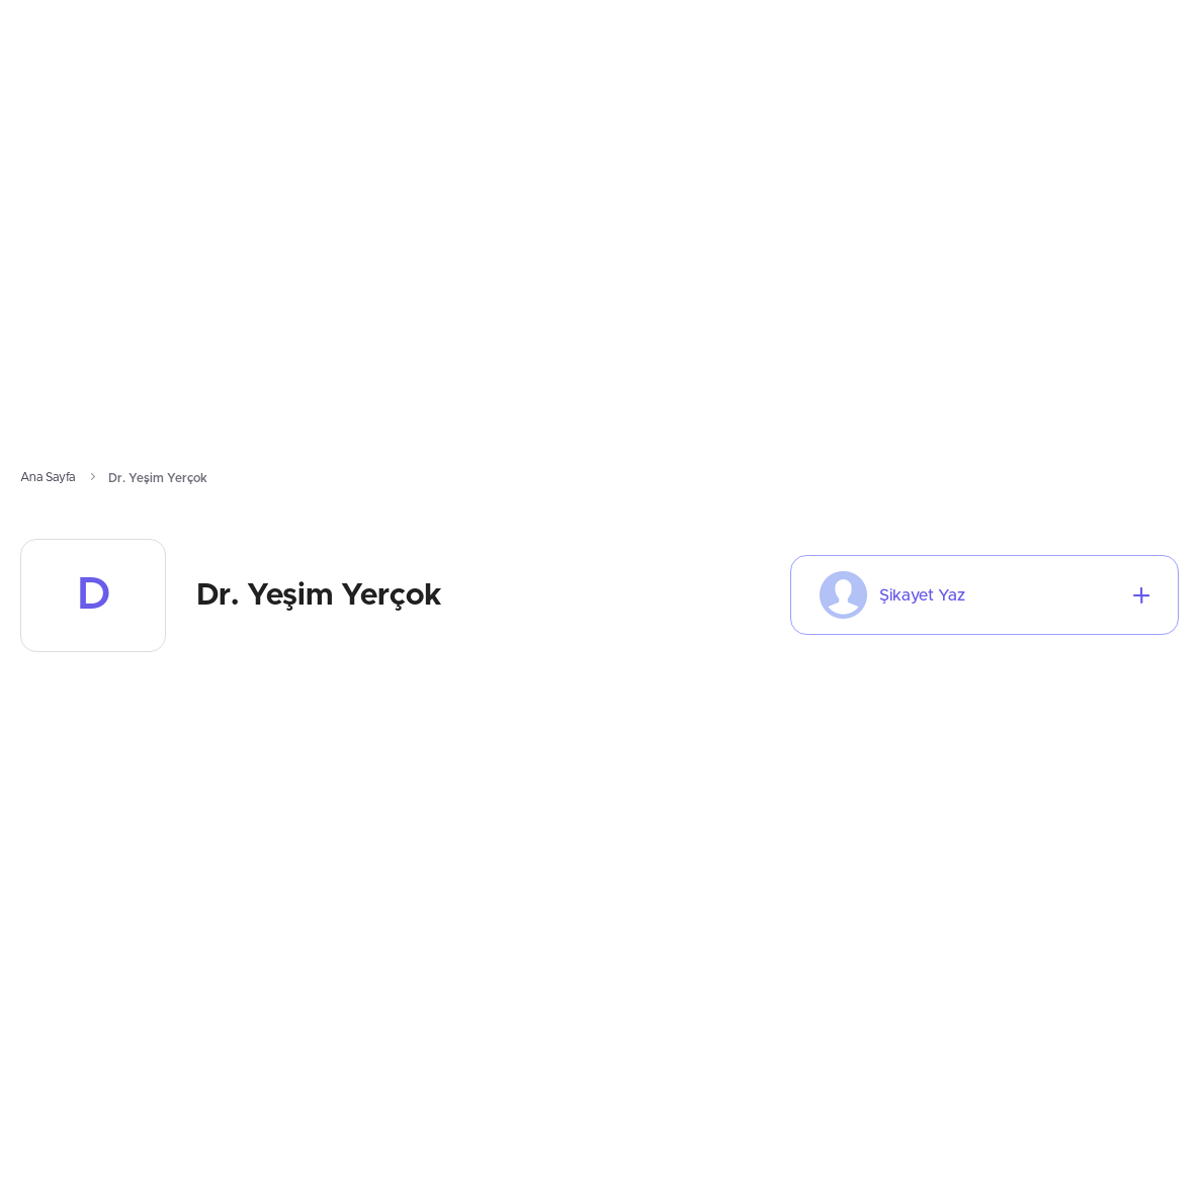Select the bold title Dr. Yeşim Yerçok

(x=318, y=594)
